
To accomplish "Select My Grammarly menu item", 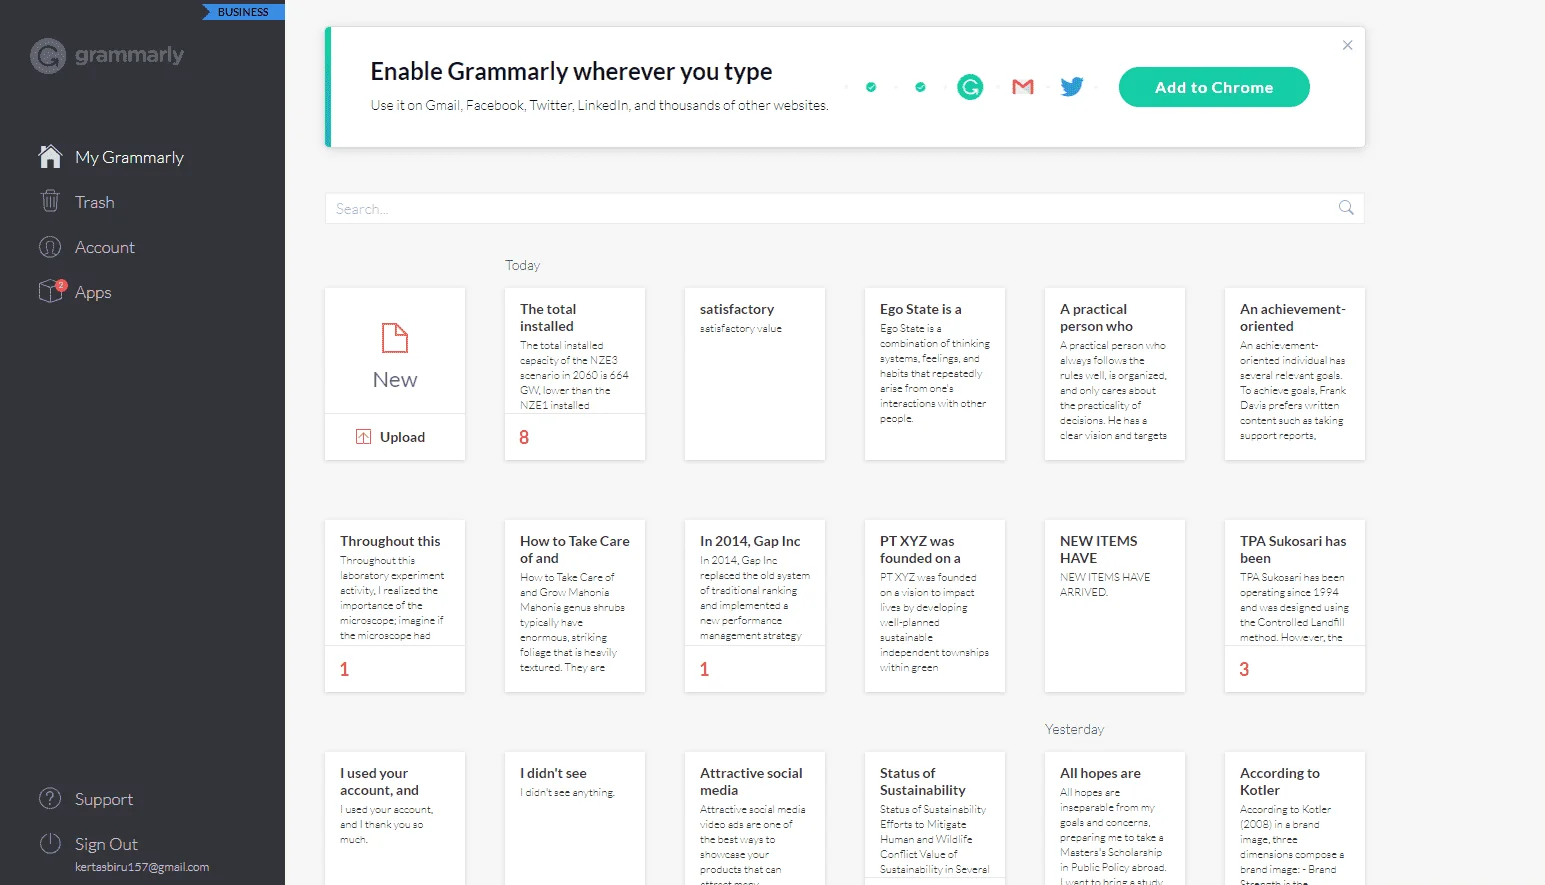I will (x=129, y=157).
